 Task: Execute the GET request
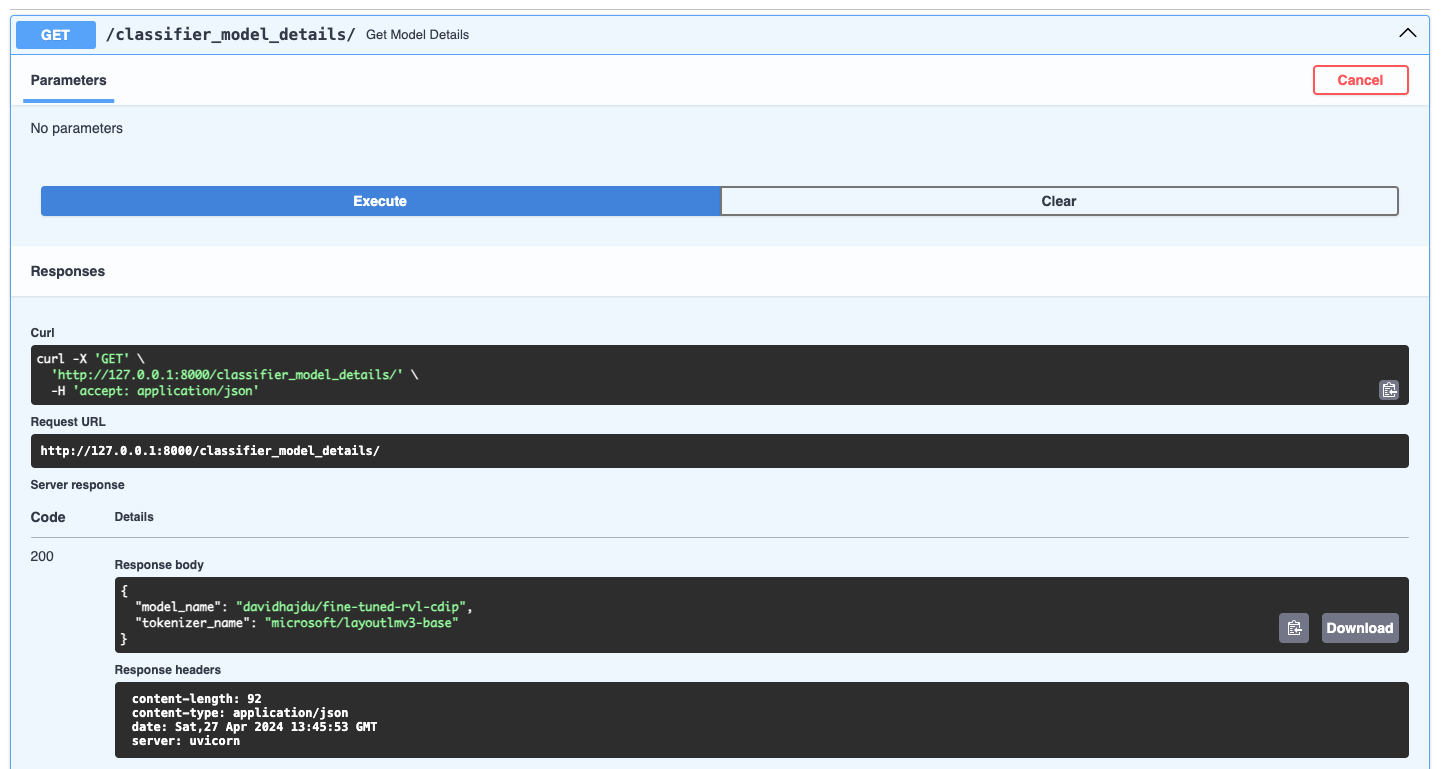point(380,201)
